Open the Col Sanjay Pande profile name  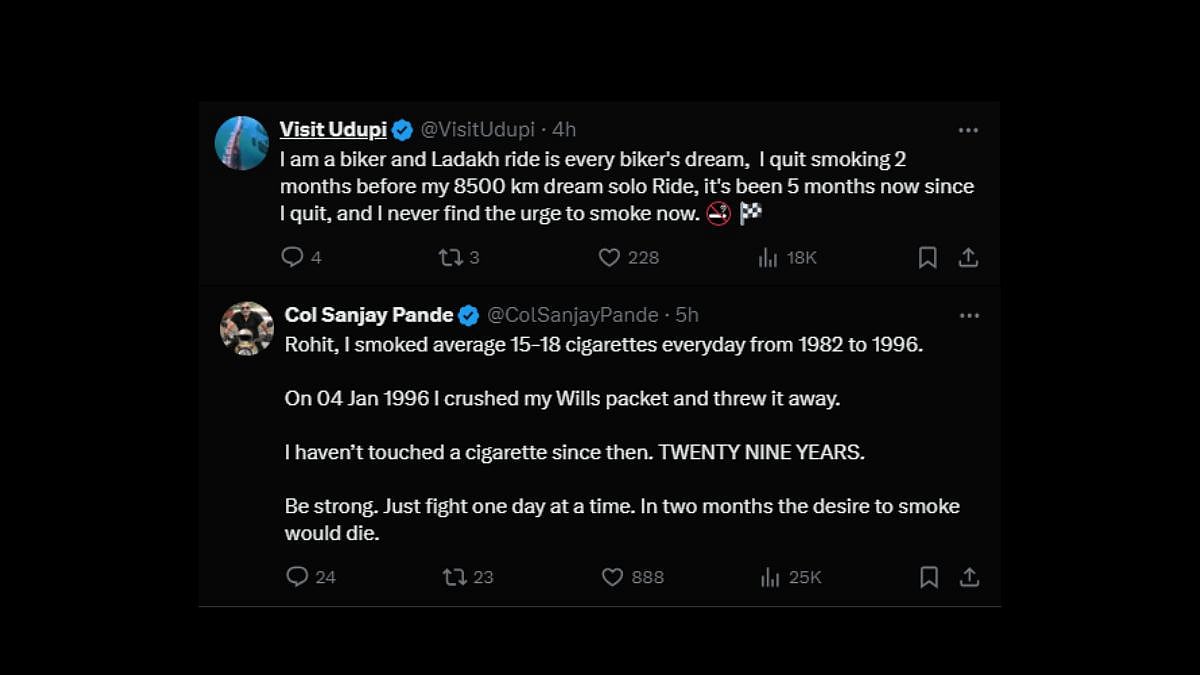coord(369,315)
